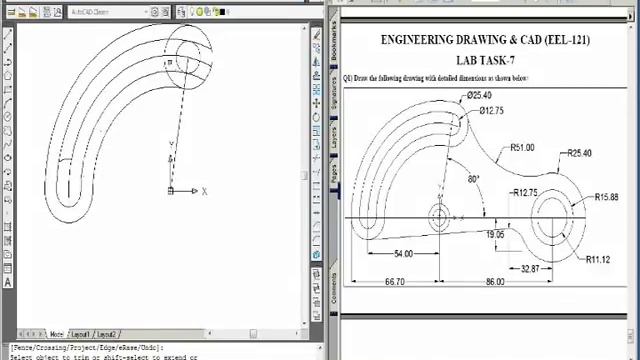Click Bring to Front in Draw Order toolbar
Screen dimensions: 640x360
316,275
